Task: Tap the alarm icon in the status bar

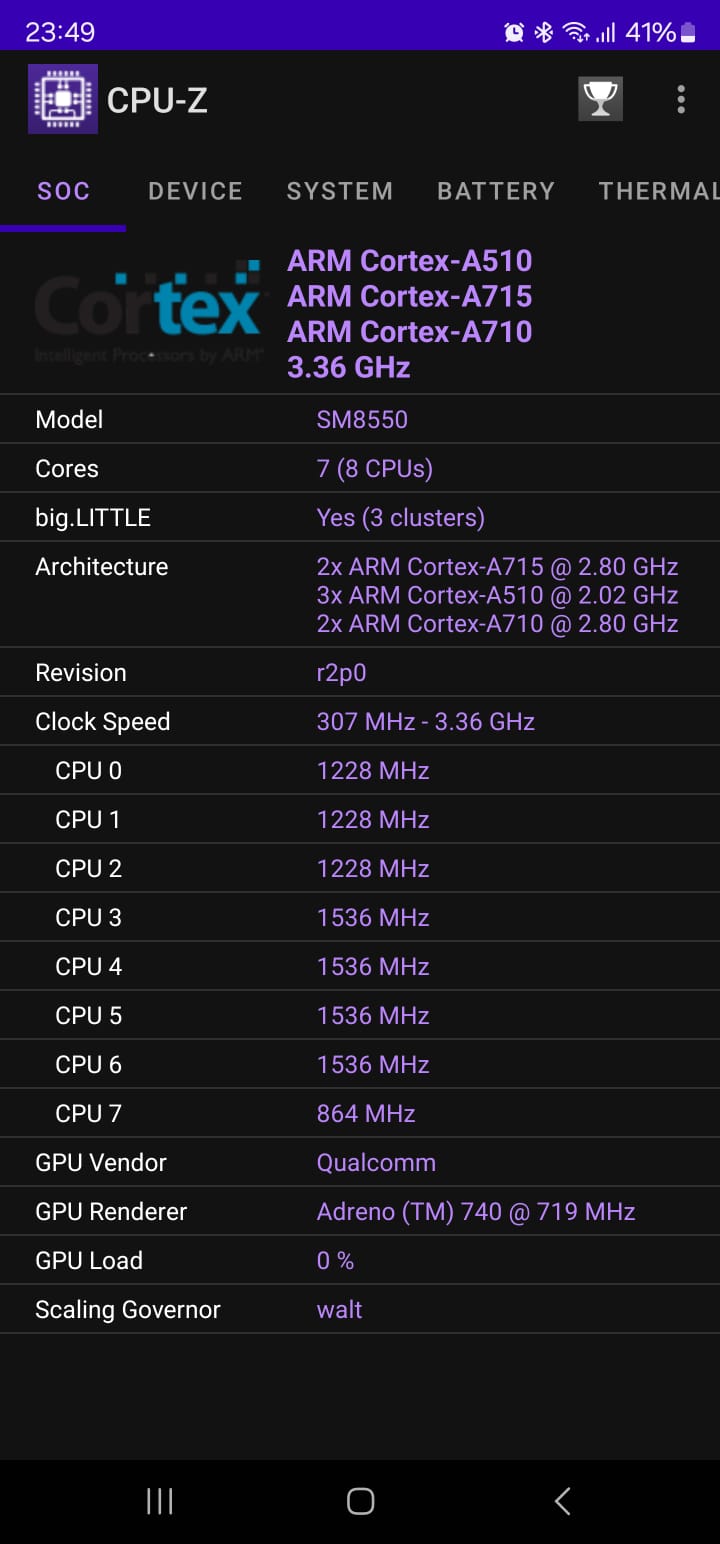Action: click(x=514, y=33)
